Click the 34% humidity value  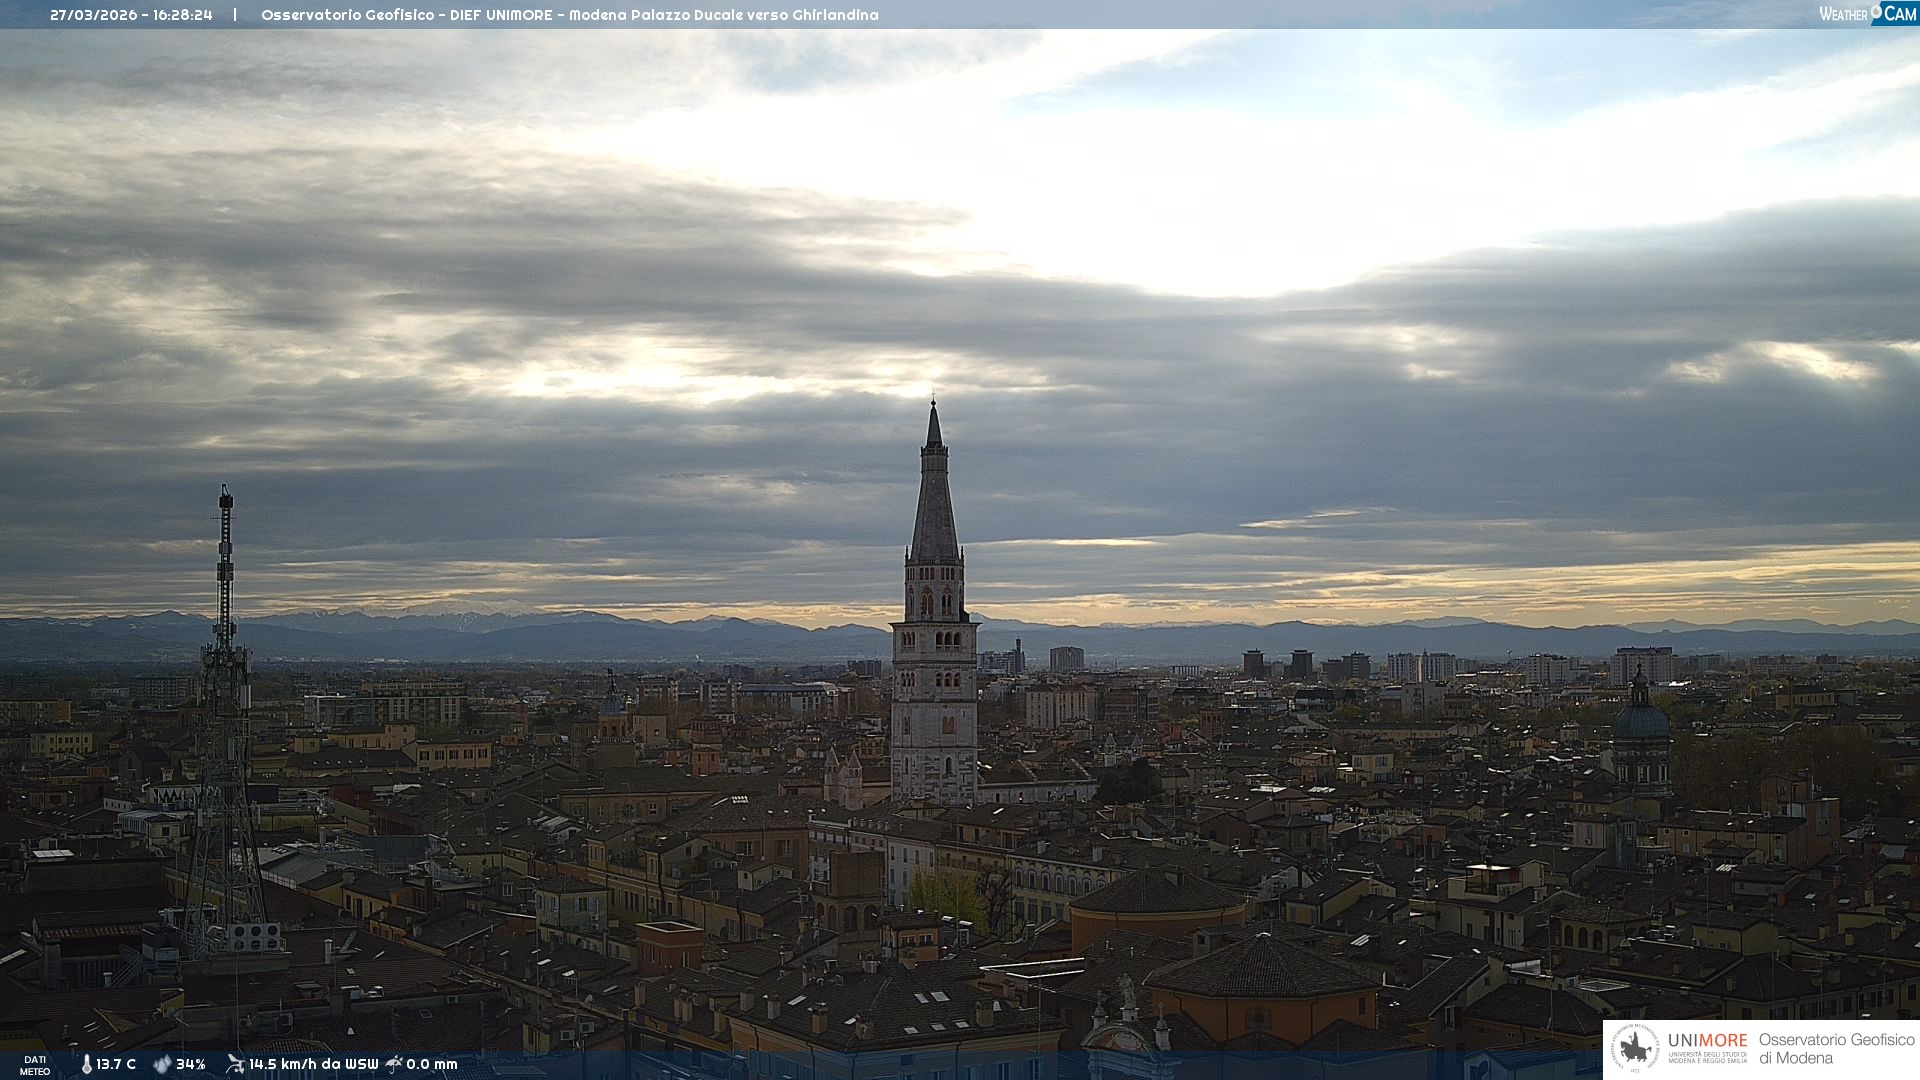[190, 1064]
